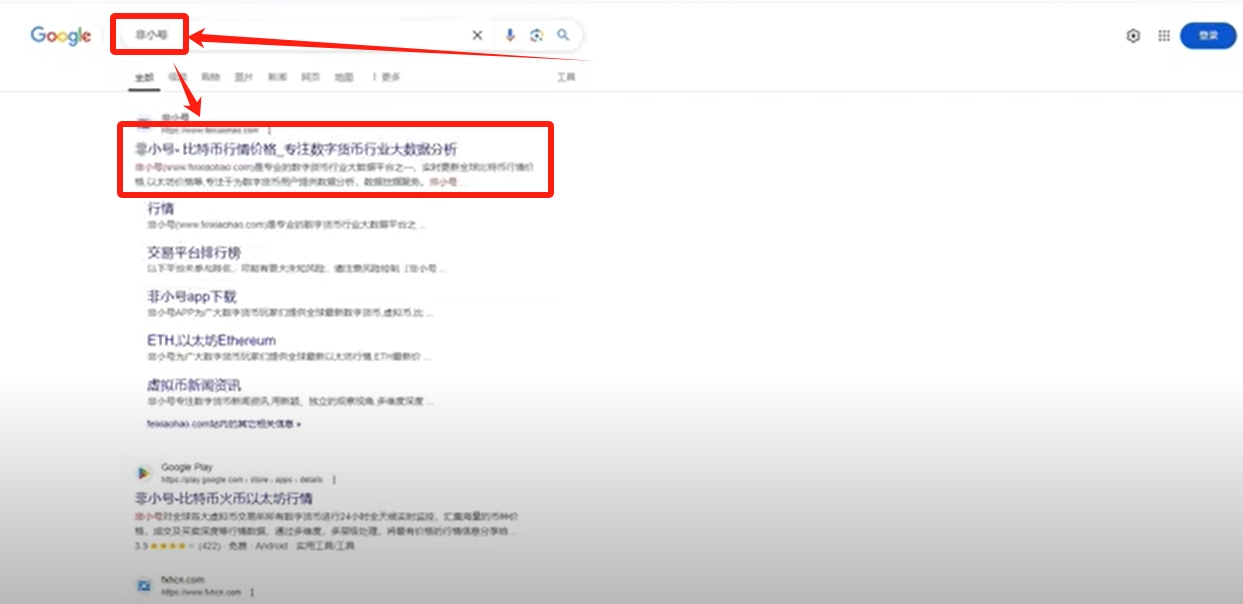Screen dimensions: 1243x604
Task: Open the 虚拟币新闻资讯 sitelink
Action: pos(194,384)
